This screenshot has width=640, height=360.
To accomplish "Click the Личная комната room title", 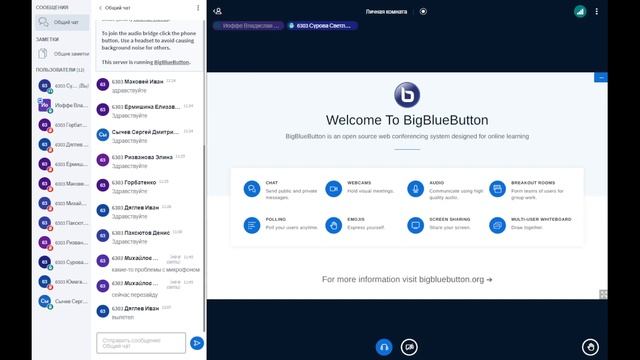I will pyautogui.click(x=386, y=11).
